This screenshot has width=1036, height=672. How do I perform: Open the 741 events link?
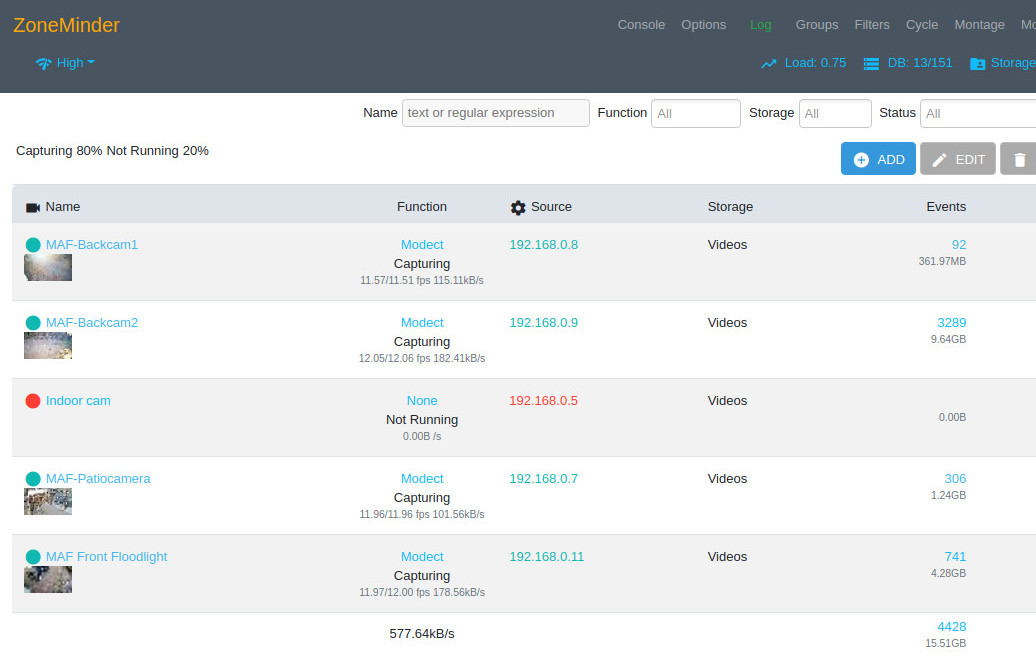click(955, 556)
